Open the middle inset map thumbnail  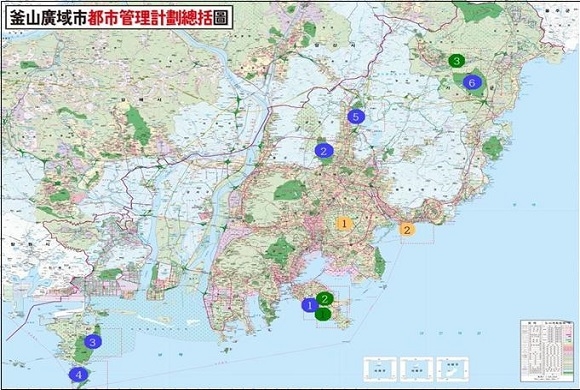[417, 369]
